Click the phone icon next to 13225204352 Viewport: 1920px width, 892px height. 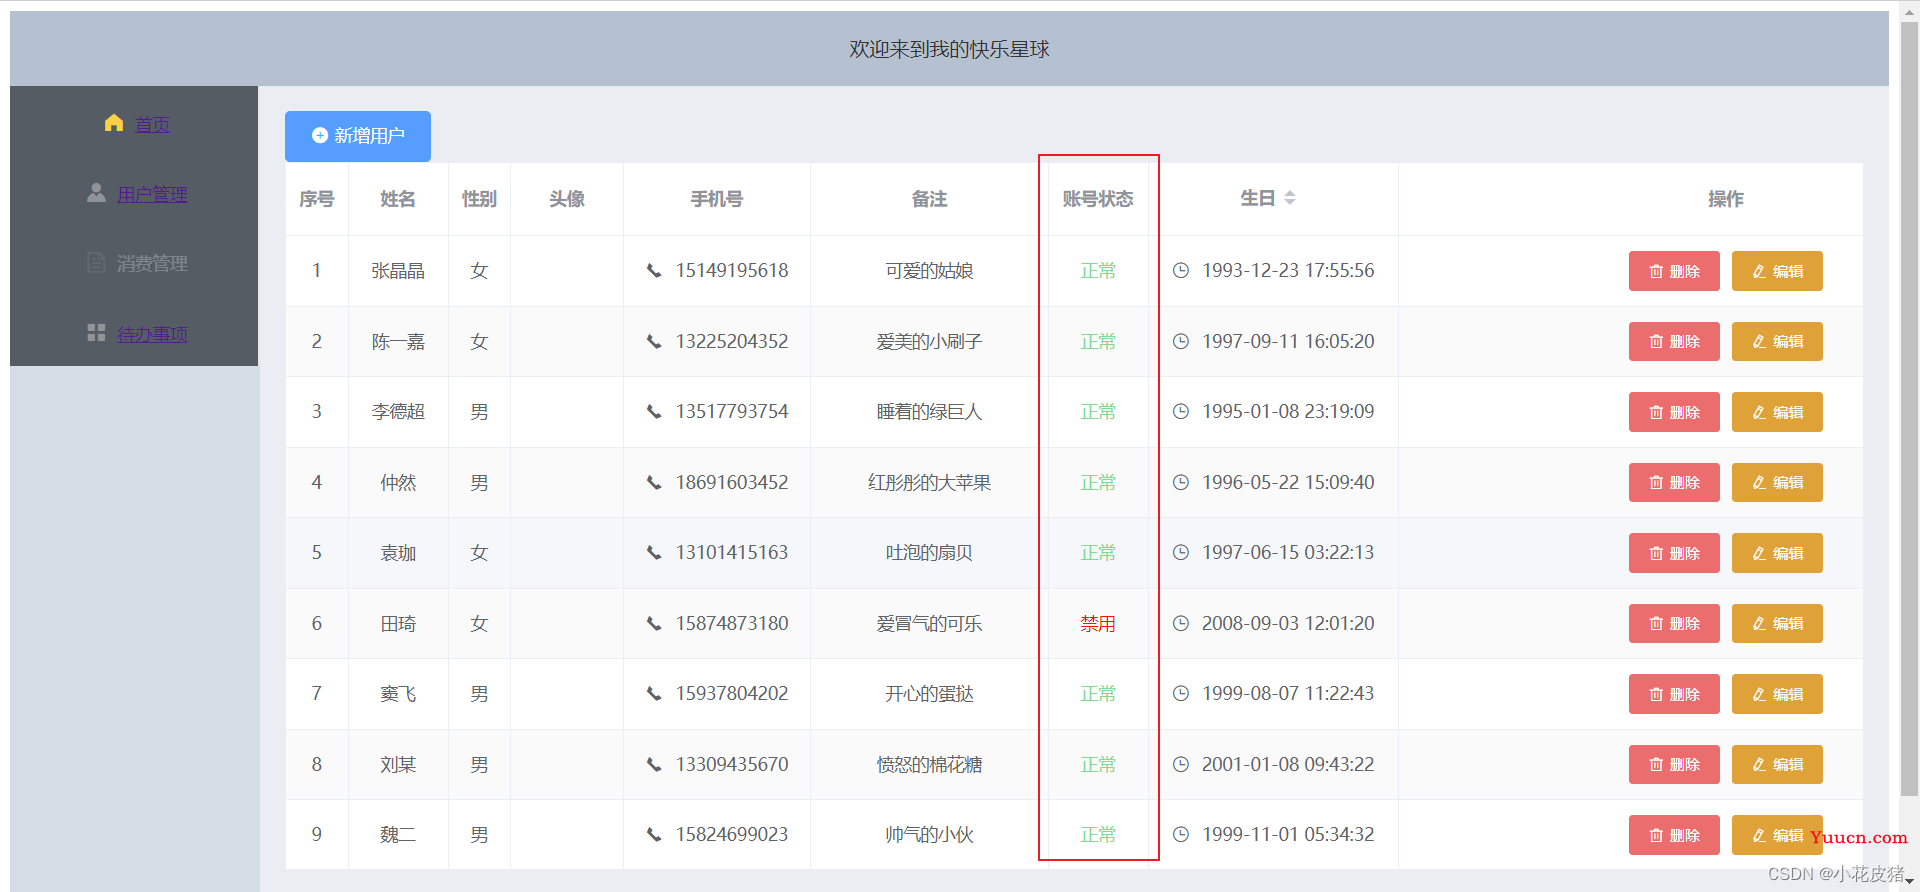tap(654, 342)
